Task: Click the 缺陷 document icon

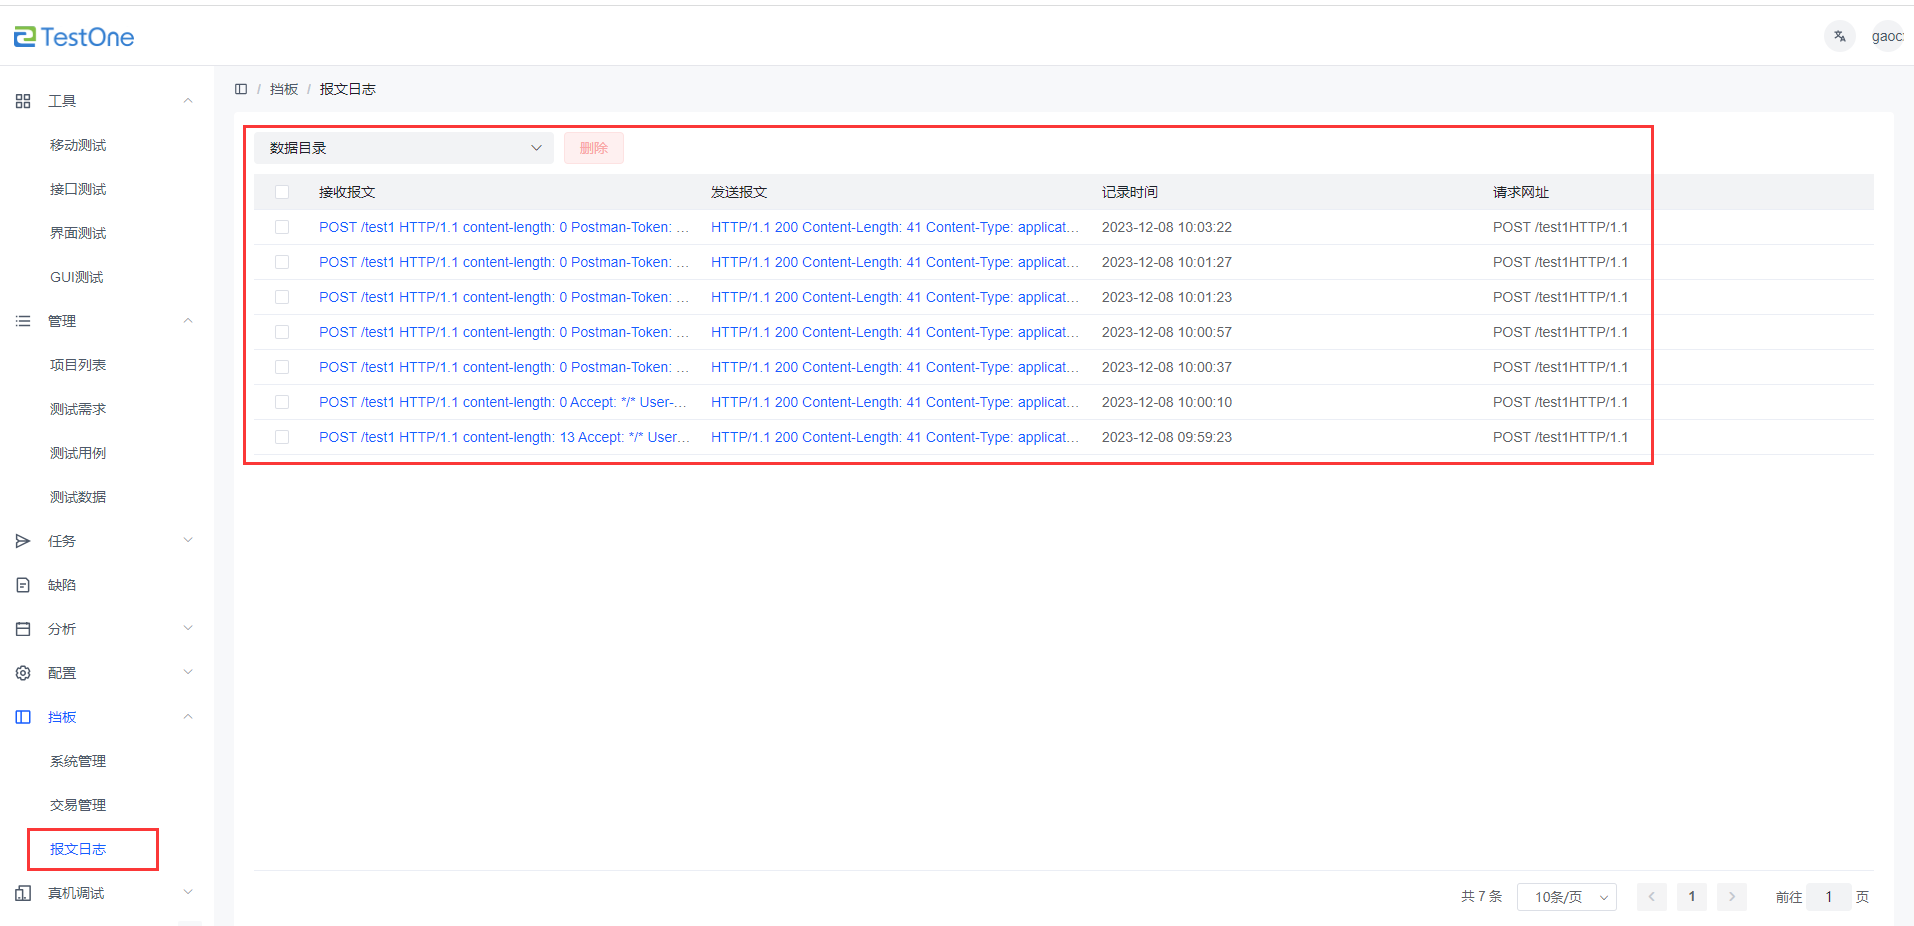Action: tap(23, 585)
